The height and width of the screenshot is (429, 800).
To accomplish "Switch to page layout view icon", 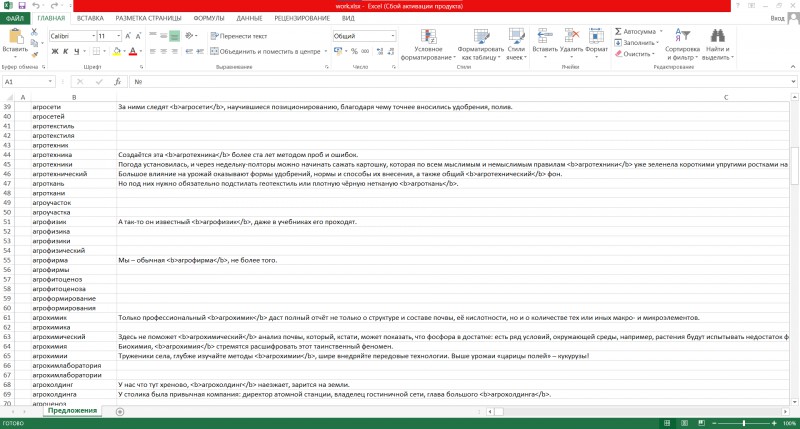I will (684, 423).
